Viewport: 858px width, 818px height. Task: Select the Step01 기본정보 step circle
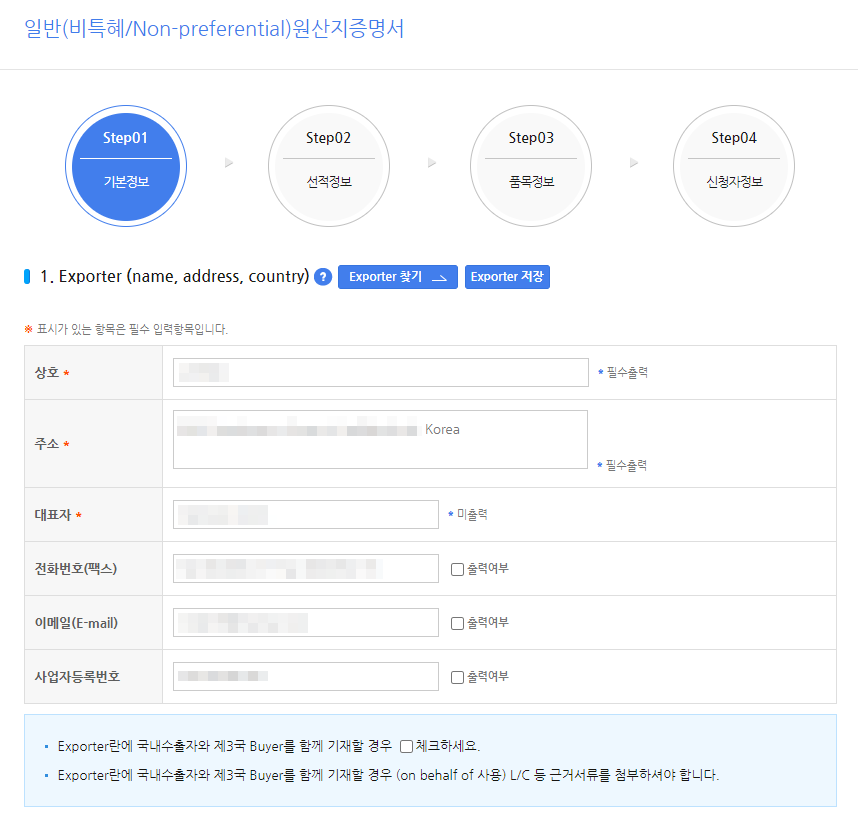point(126,166)
